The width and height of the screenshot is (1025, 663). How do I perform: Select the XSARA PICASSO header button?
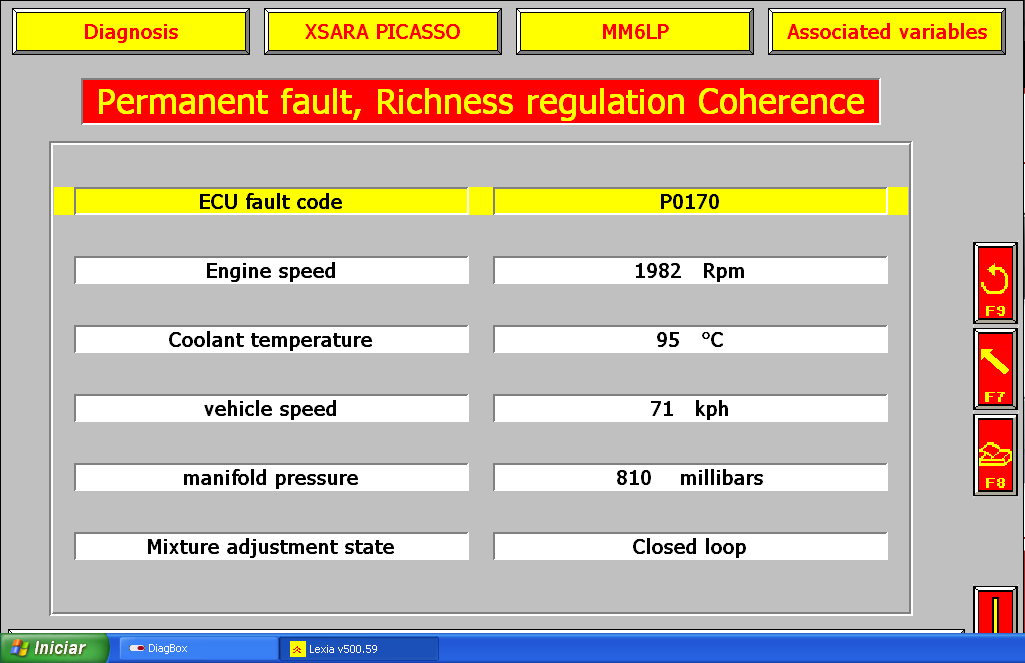[382, 32]
